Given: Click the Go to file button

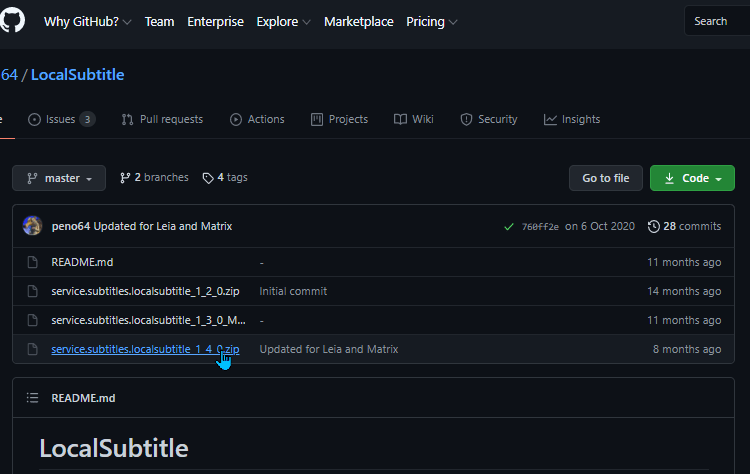Looking at the screenshot, I should tap(606, 178).
